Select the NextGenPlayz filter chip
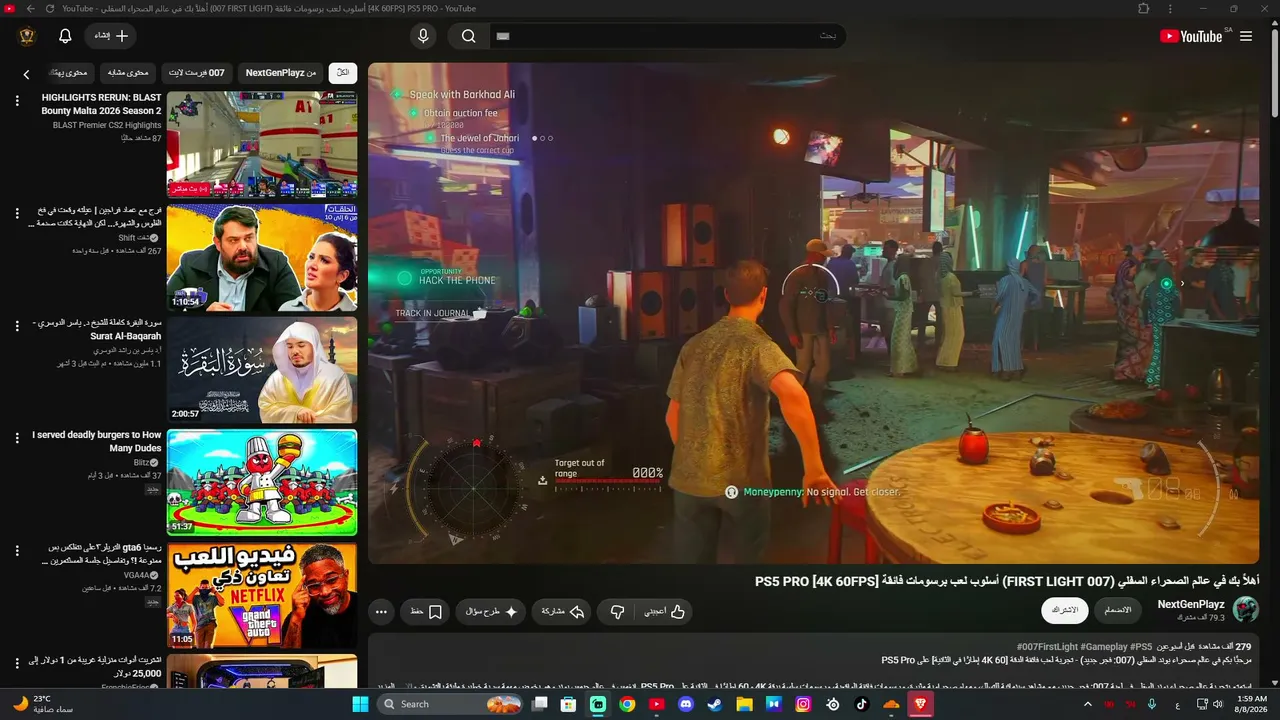The height and width of the screenshot is (720, 1280). [x=281, y=73]
